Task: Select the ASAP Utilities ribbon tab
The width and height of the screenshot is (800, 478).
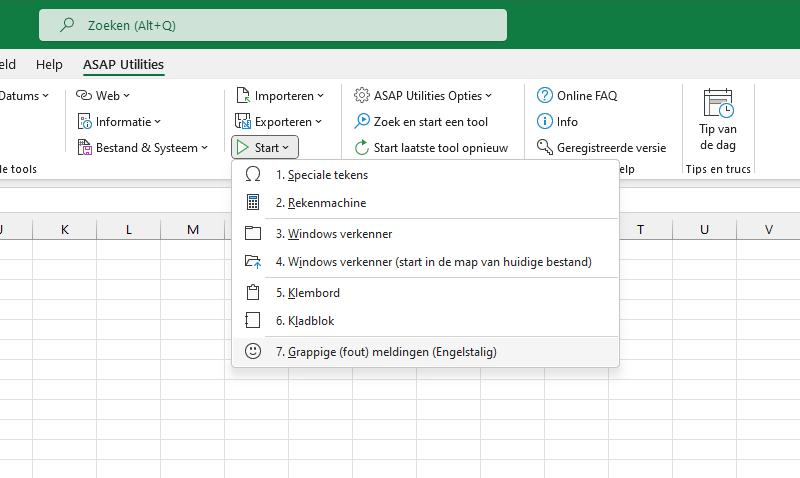Action: click(x=123, y=64)
